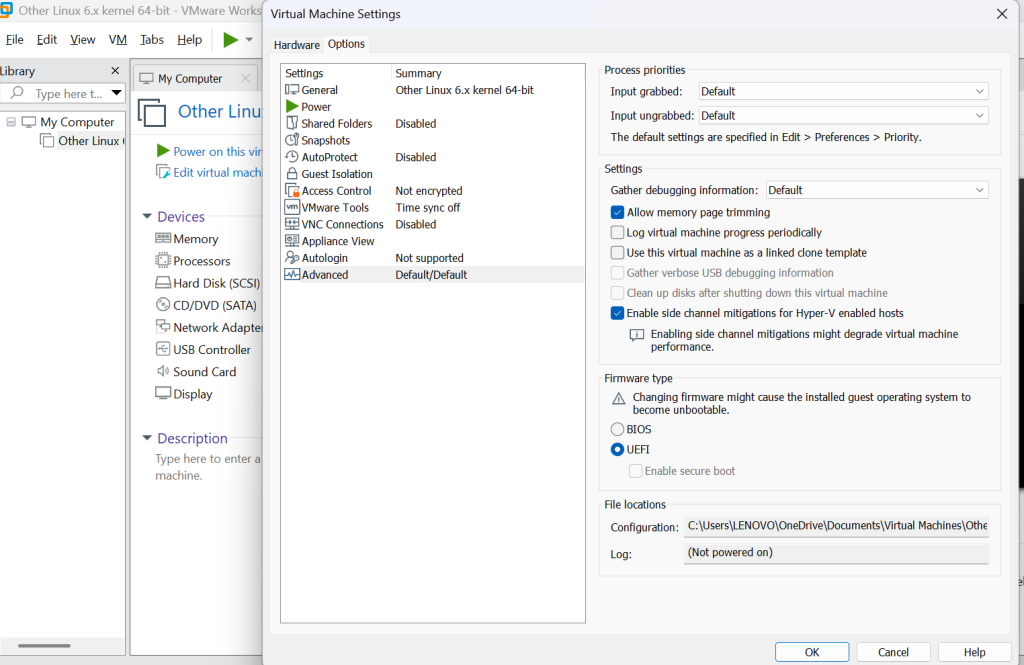Open the Input grabbed priority dropdown
Viewport: 1024px width, 665px height.
[x=842, y=91]
